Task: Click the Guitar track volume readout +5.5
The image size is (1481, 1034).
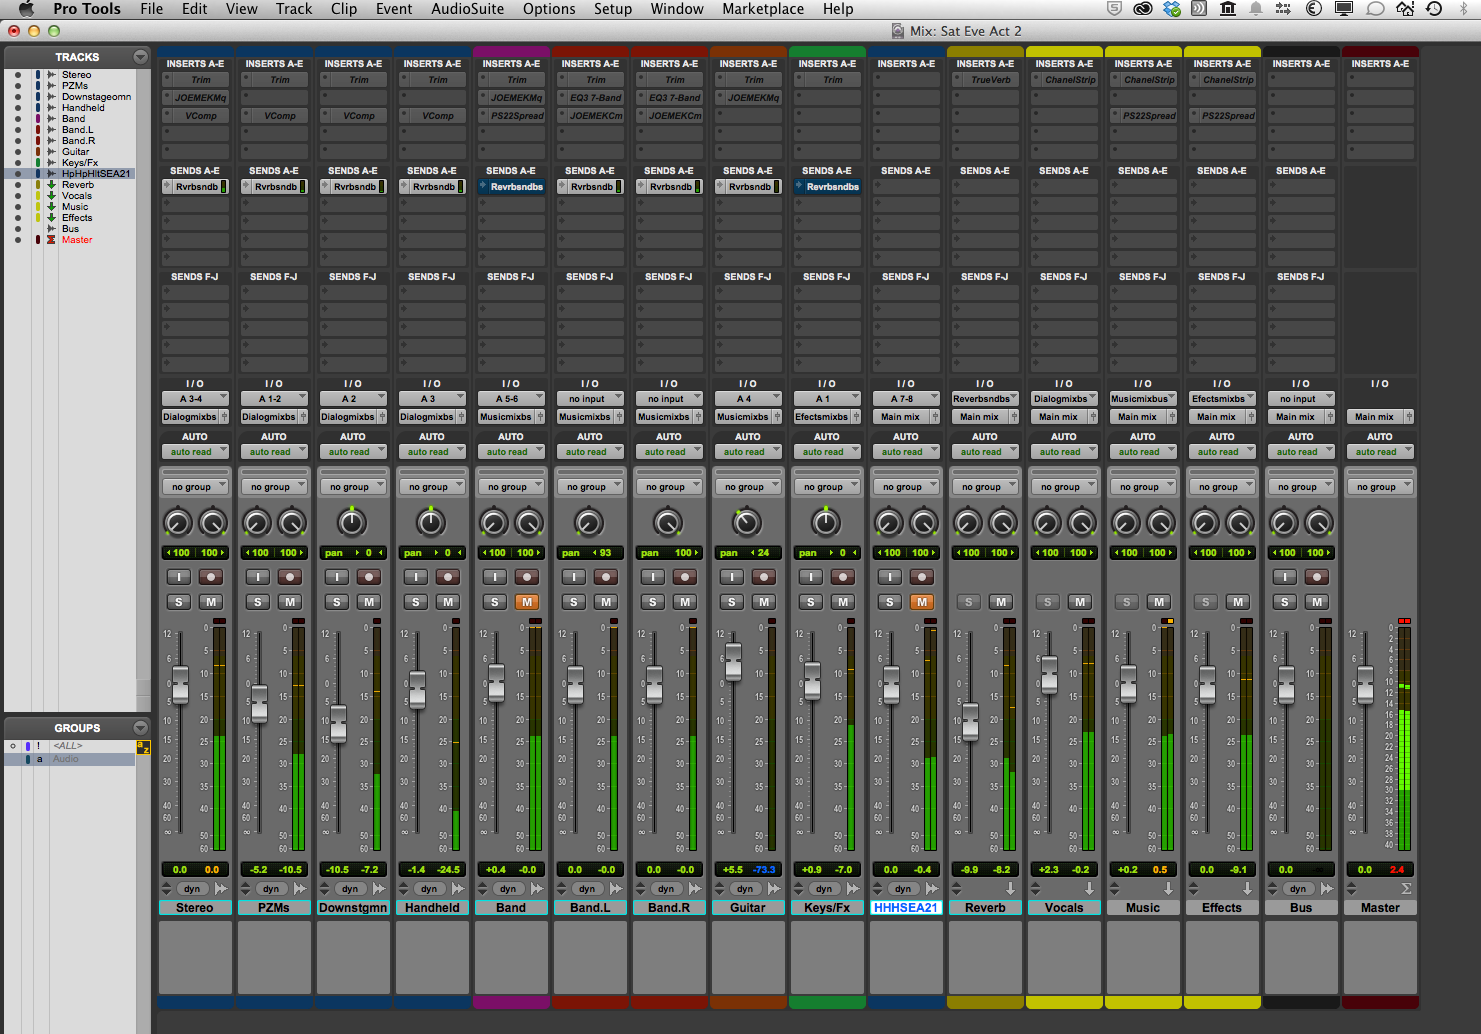Action: point(733,870)
